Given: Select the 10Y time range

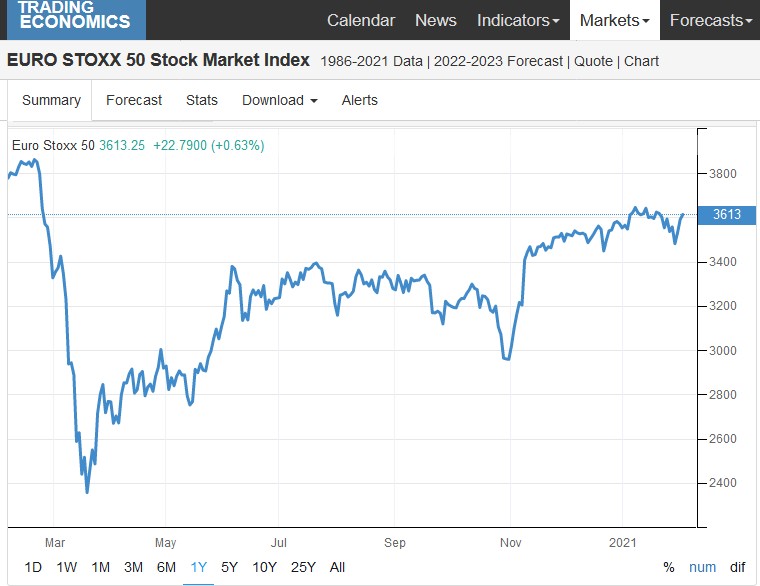Looking at the screenshot, I should click(264, 567).
